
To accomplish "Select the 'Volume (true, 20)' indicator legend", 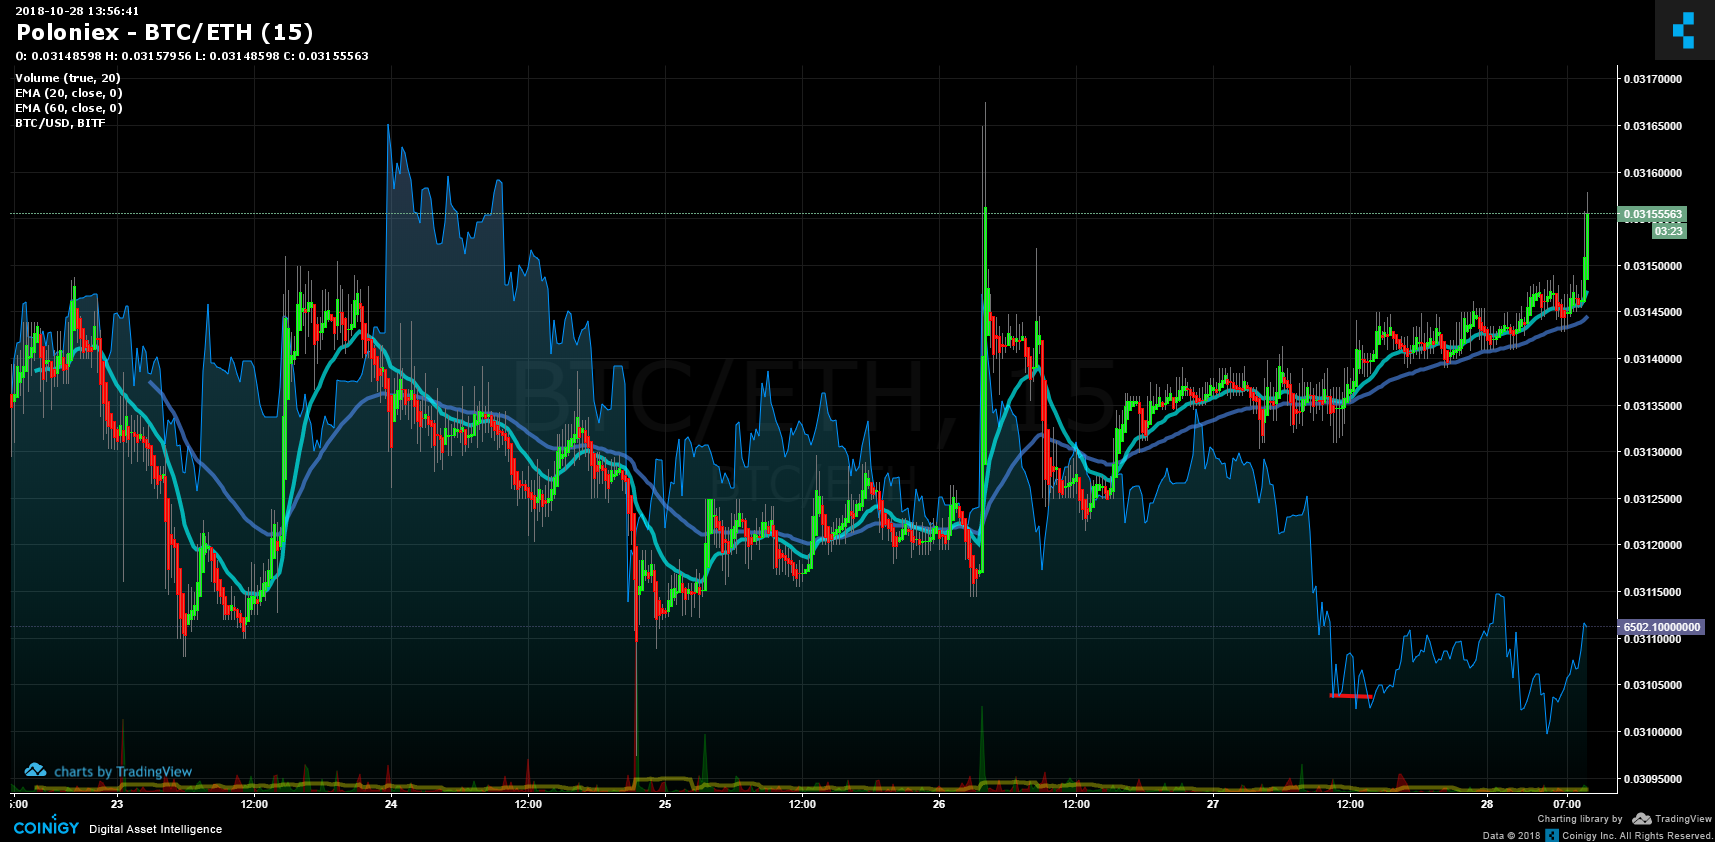I will point(68,78).
